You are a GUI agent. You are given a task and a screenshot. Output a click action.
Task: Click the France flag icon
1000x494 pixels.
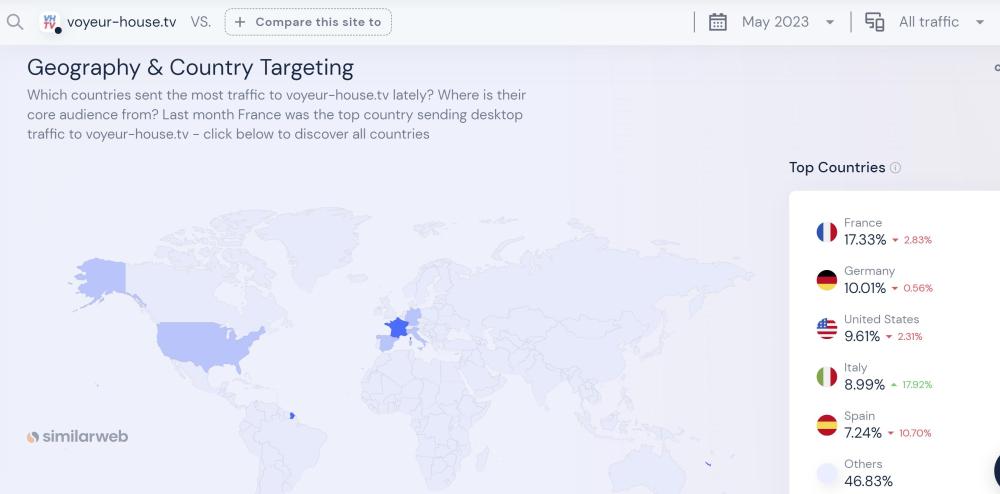[826, 232]
